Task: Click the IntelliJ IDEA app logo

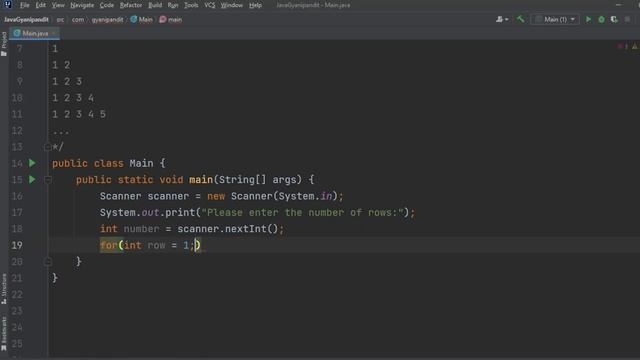Action: coord(7,5)
